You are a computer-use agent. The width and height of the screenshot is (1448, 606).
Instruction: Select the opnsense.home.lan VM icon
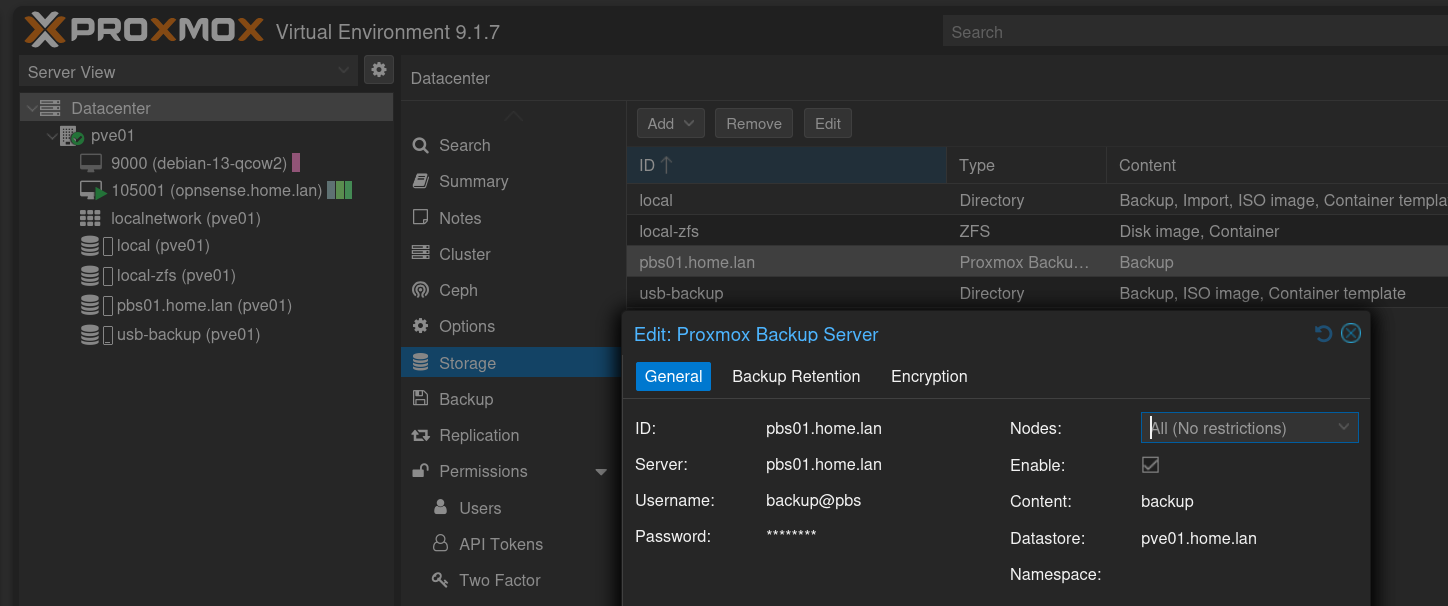pos(92,190)
